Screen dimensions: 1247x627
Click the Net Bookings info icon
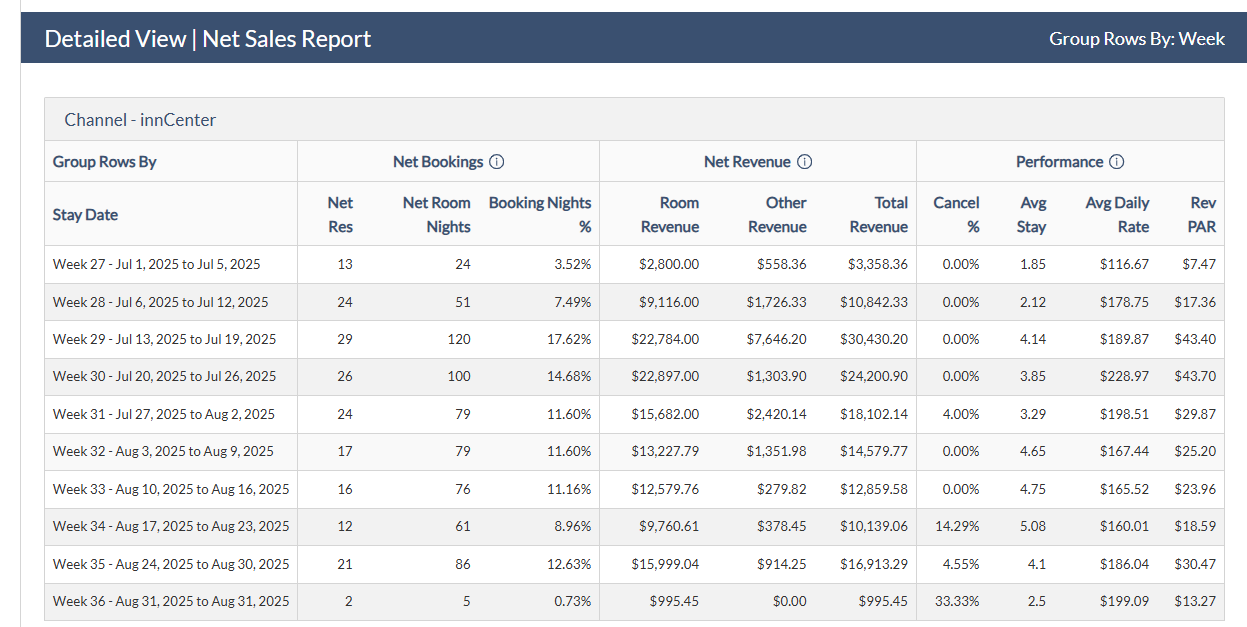tap(497, 162)
